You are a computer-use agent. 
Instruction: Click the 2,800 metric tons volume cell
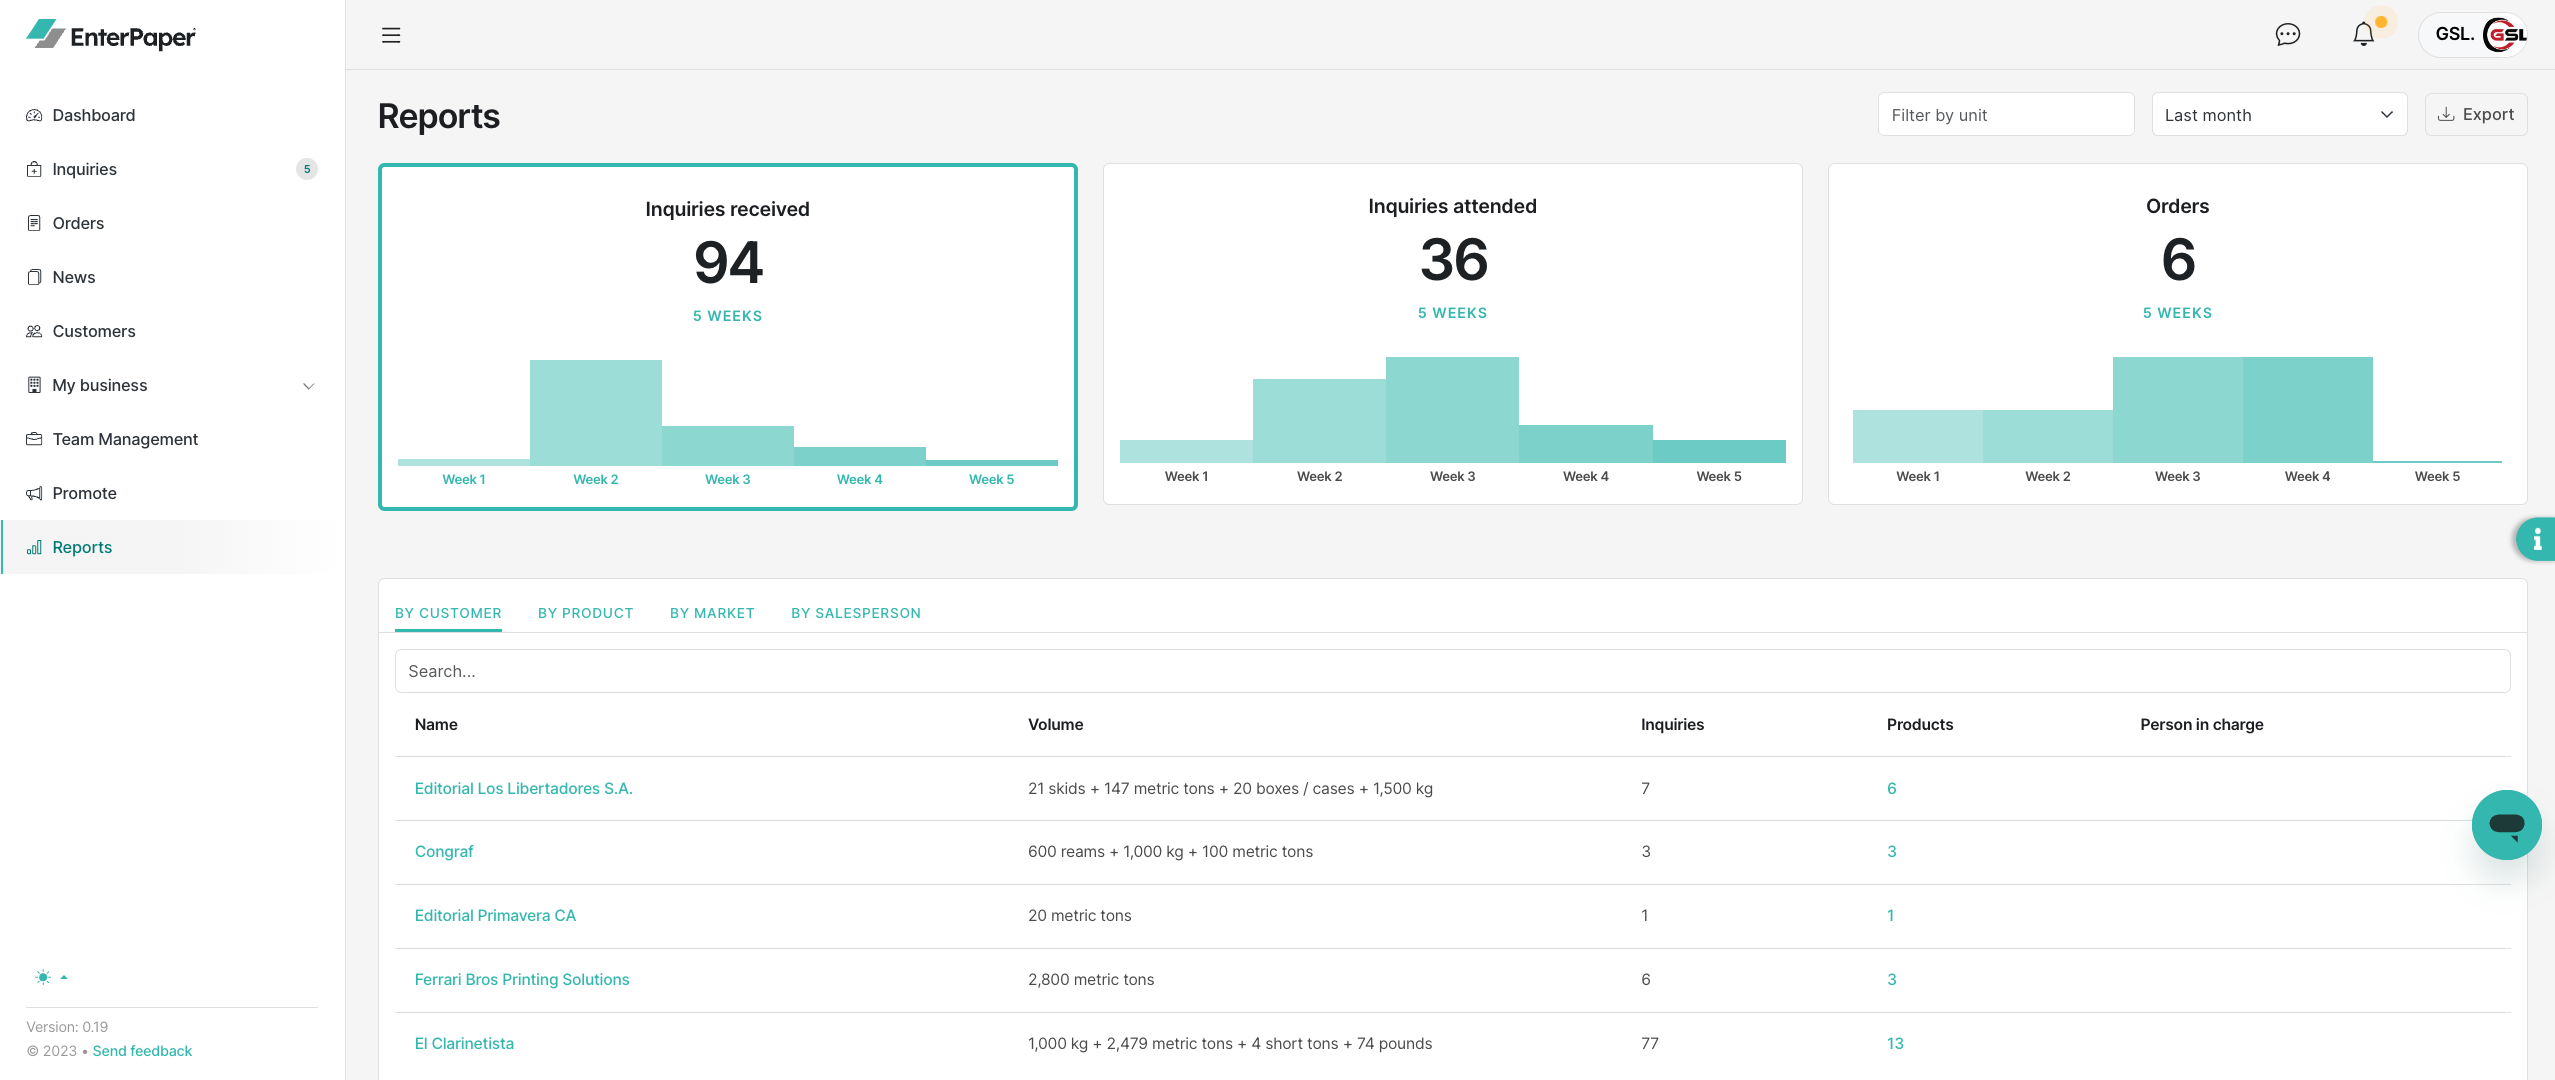[1091, 980]
